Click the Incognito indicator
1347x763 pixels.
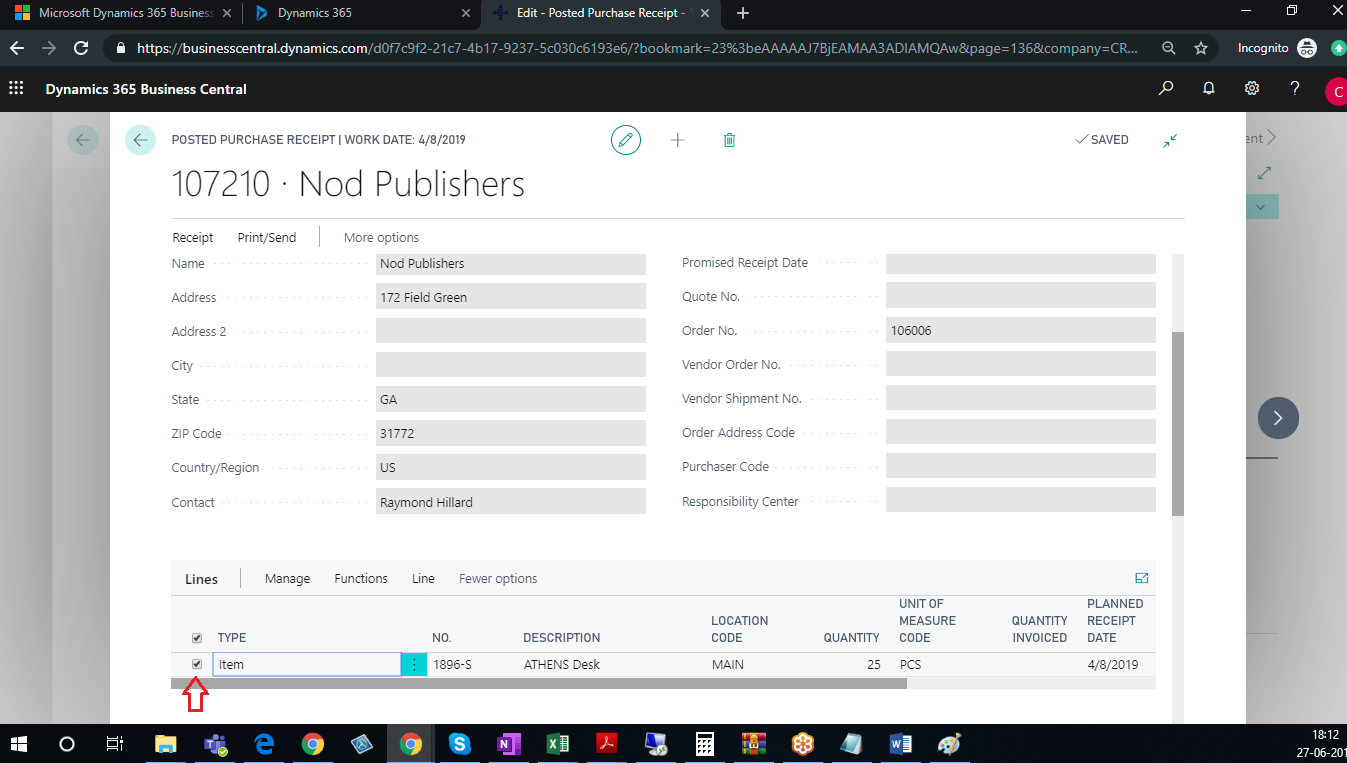click(x=1277, y=48)
